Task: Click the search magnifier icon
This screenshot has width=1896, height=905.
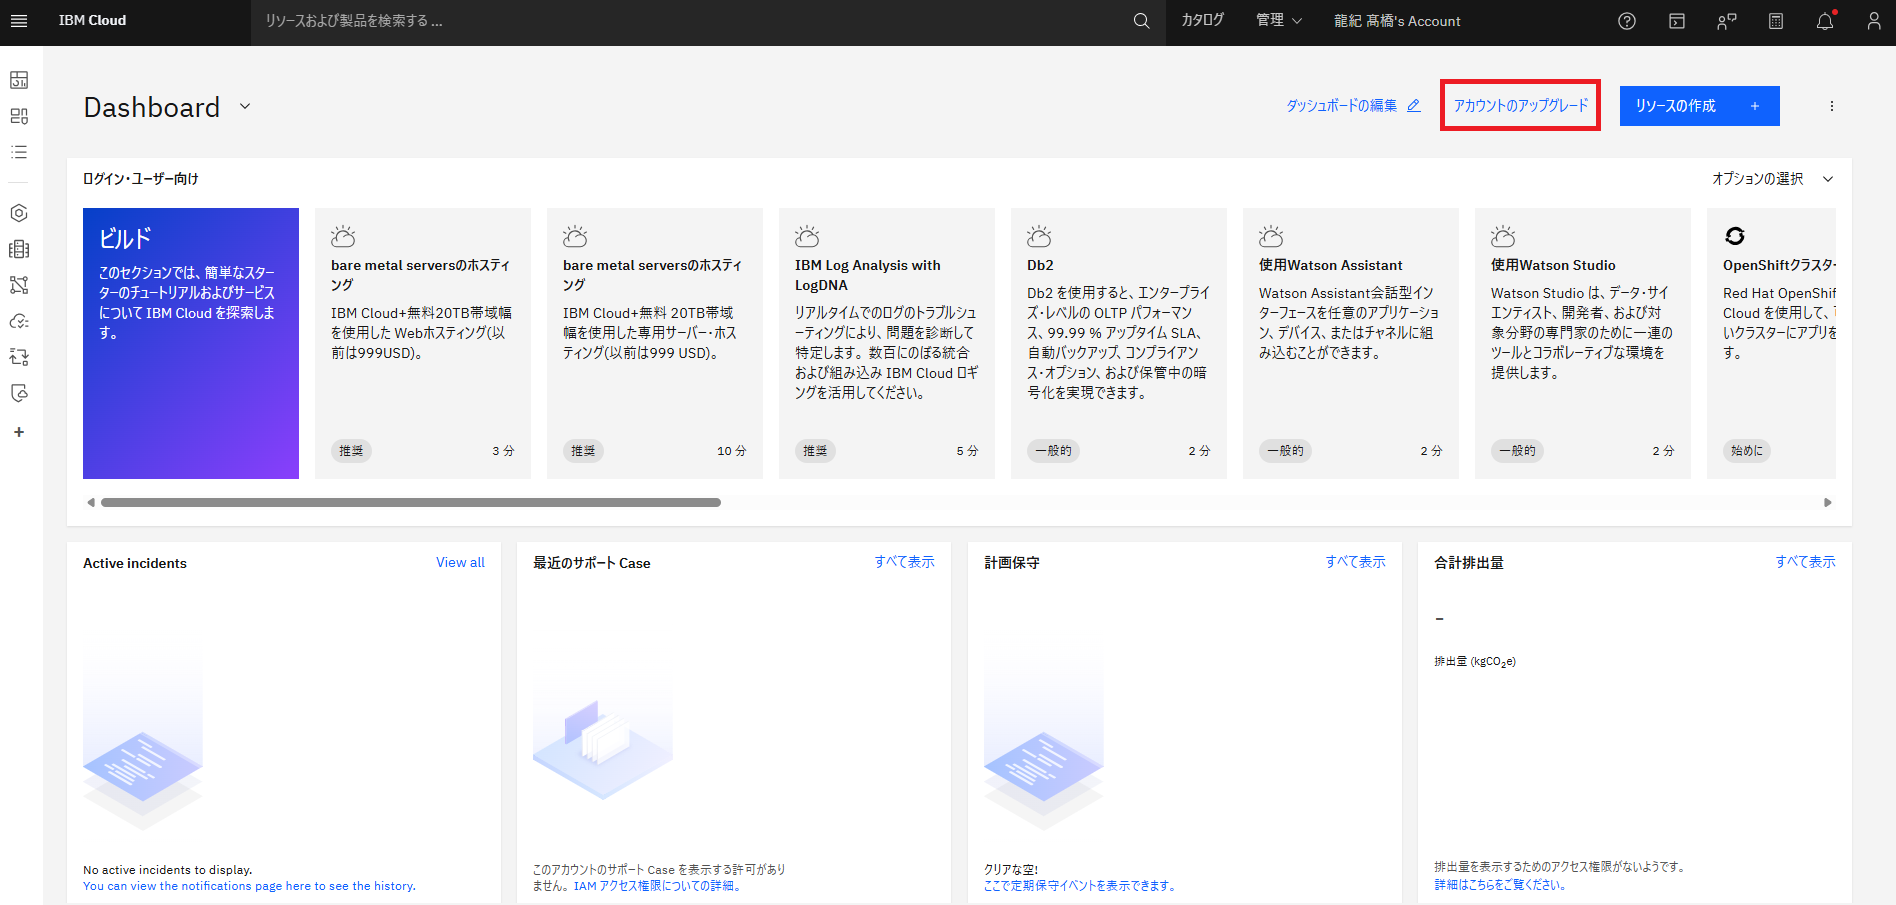Action: [x=1141, y=21]
